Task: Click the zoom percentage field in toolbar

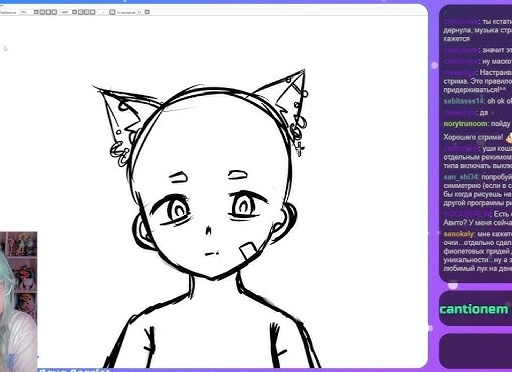Action: pyautogui.click(x=26, y=12)
